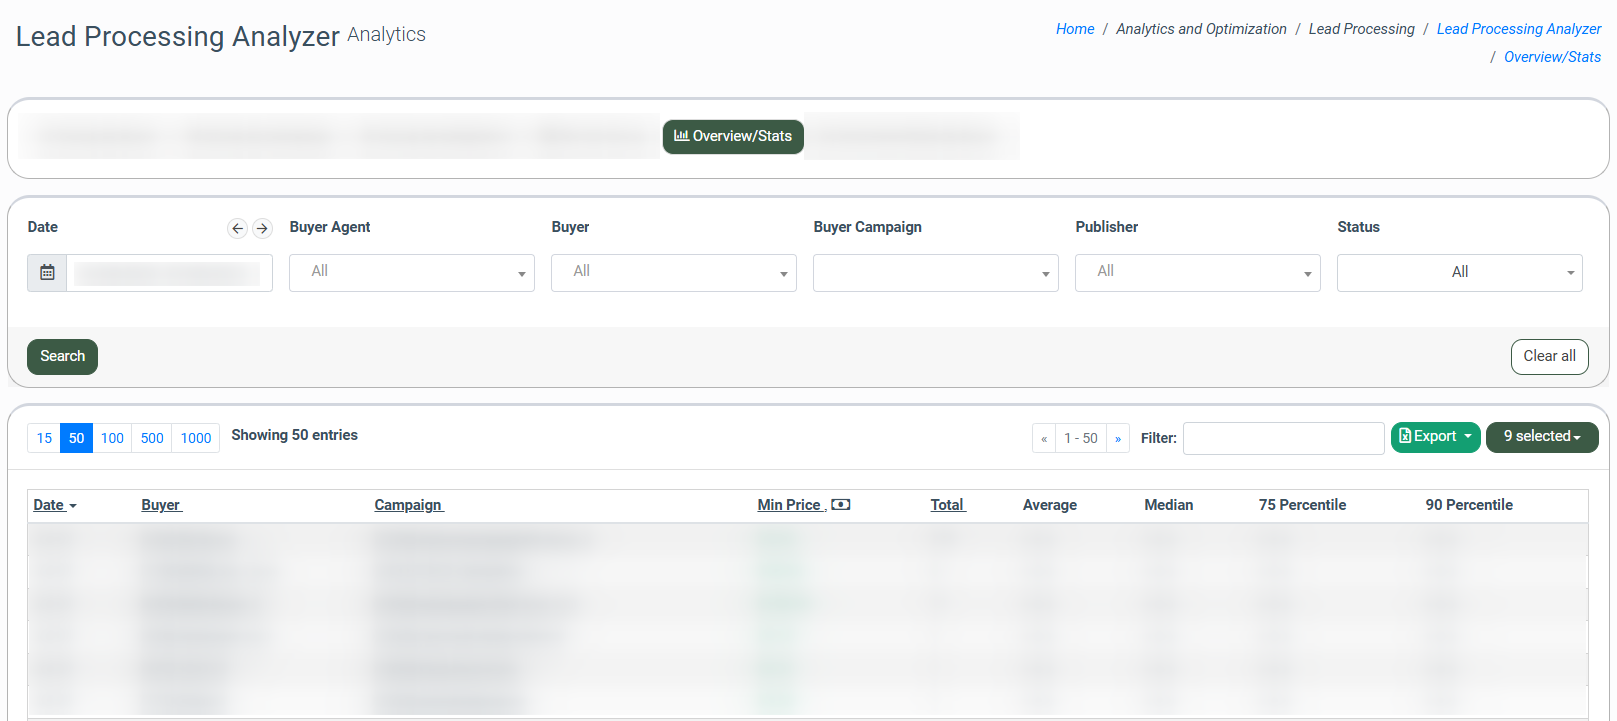Click the money icon next to Min Price
Image resolution: width=1617 pixels, height=721 pixels.
tap(841, 505)
